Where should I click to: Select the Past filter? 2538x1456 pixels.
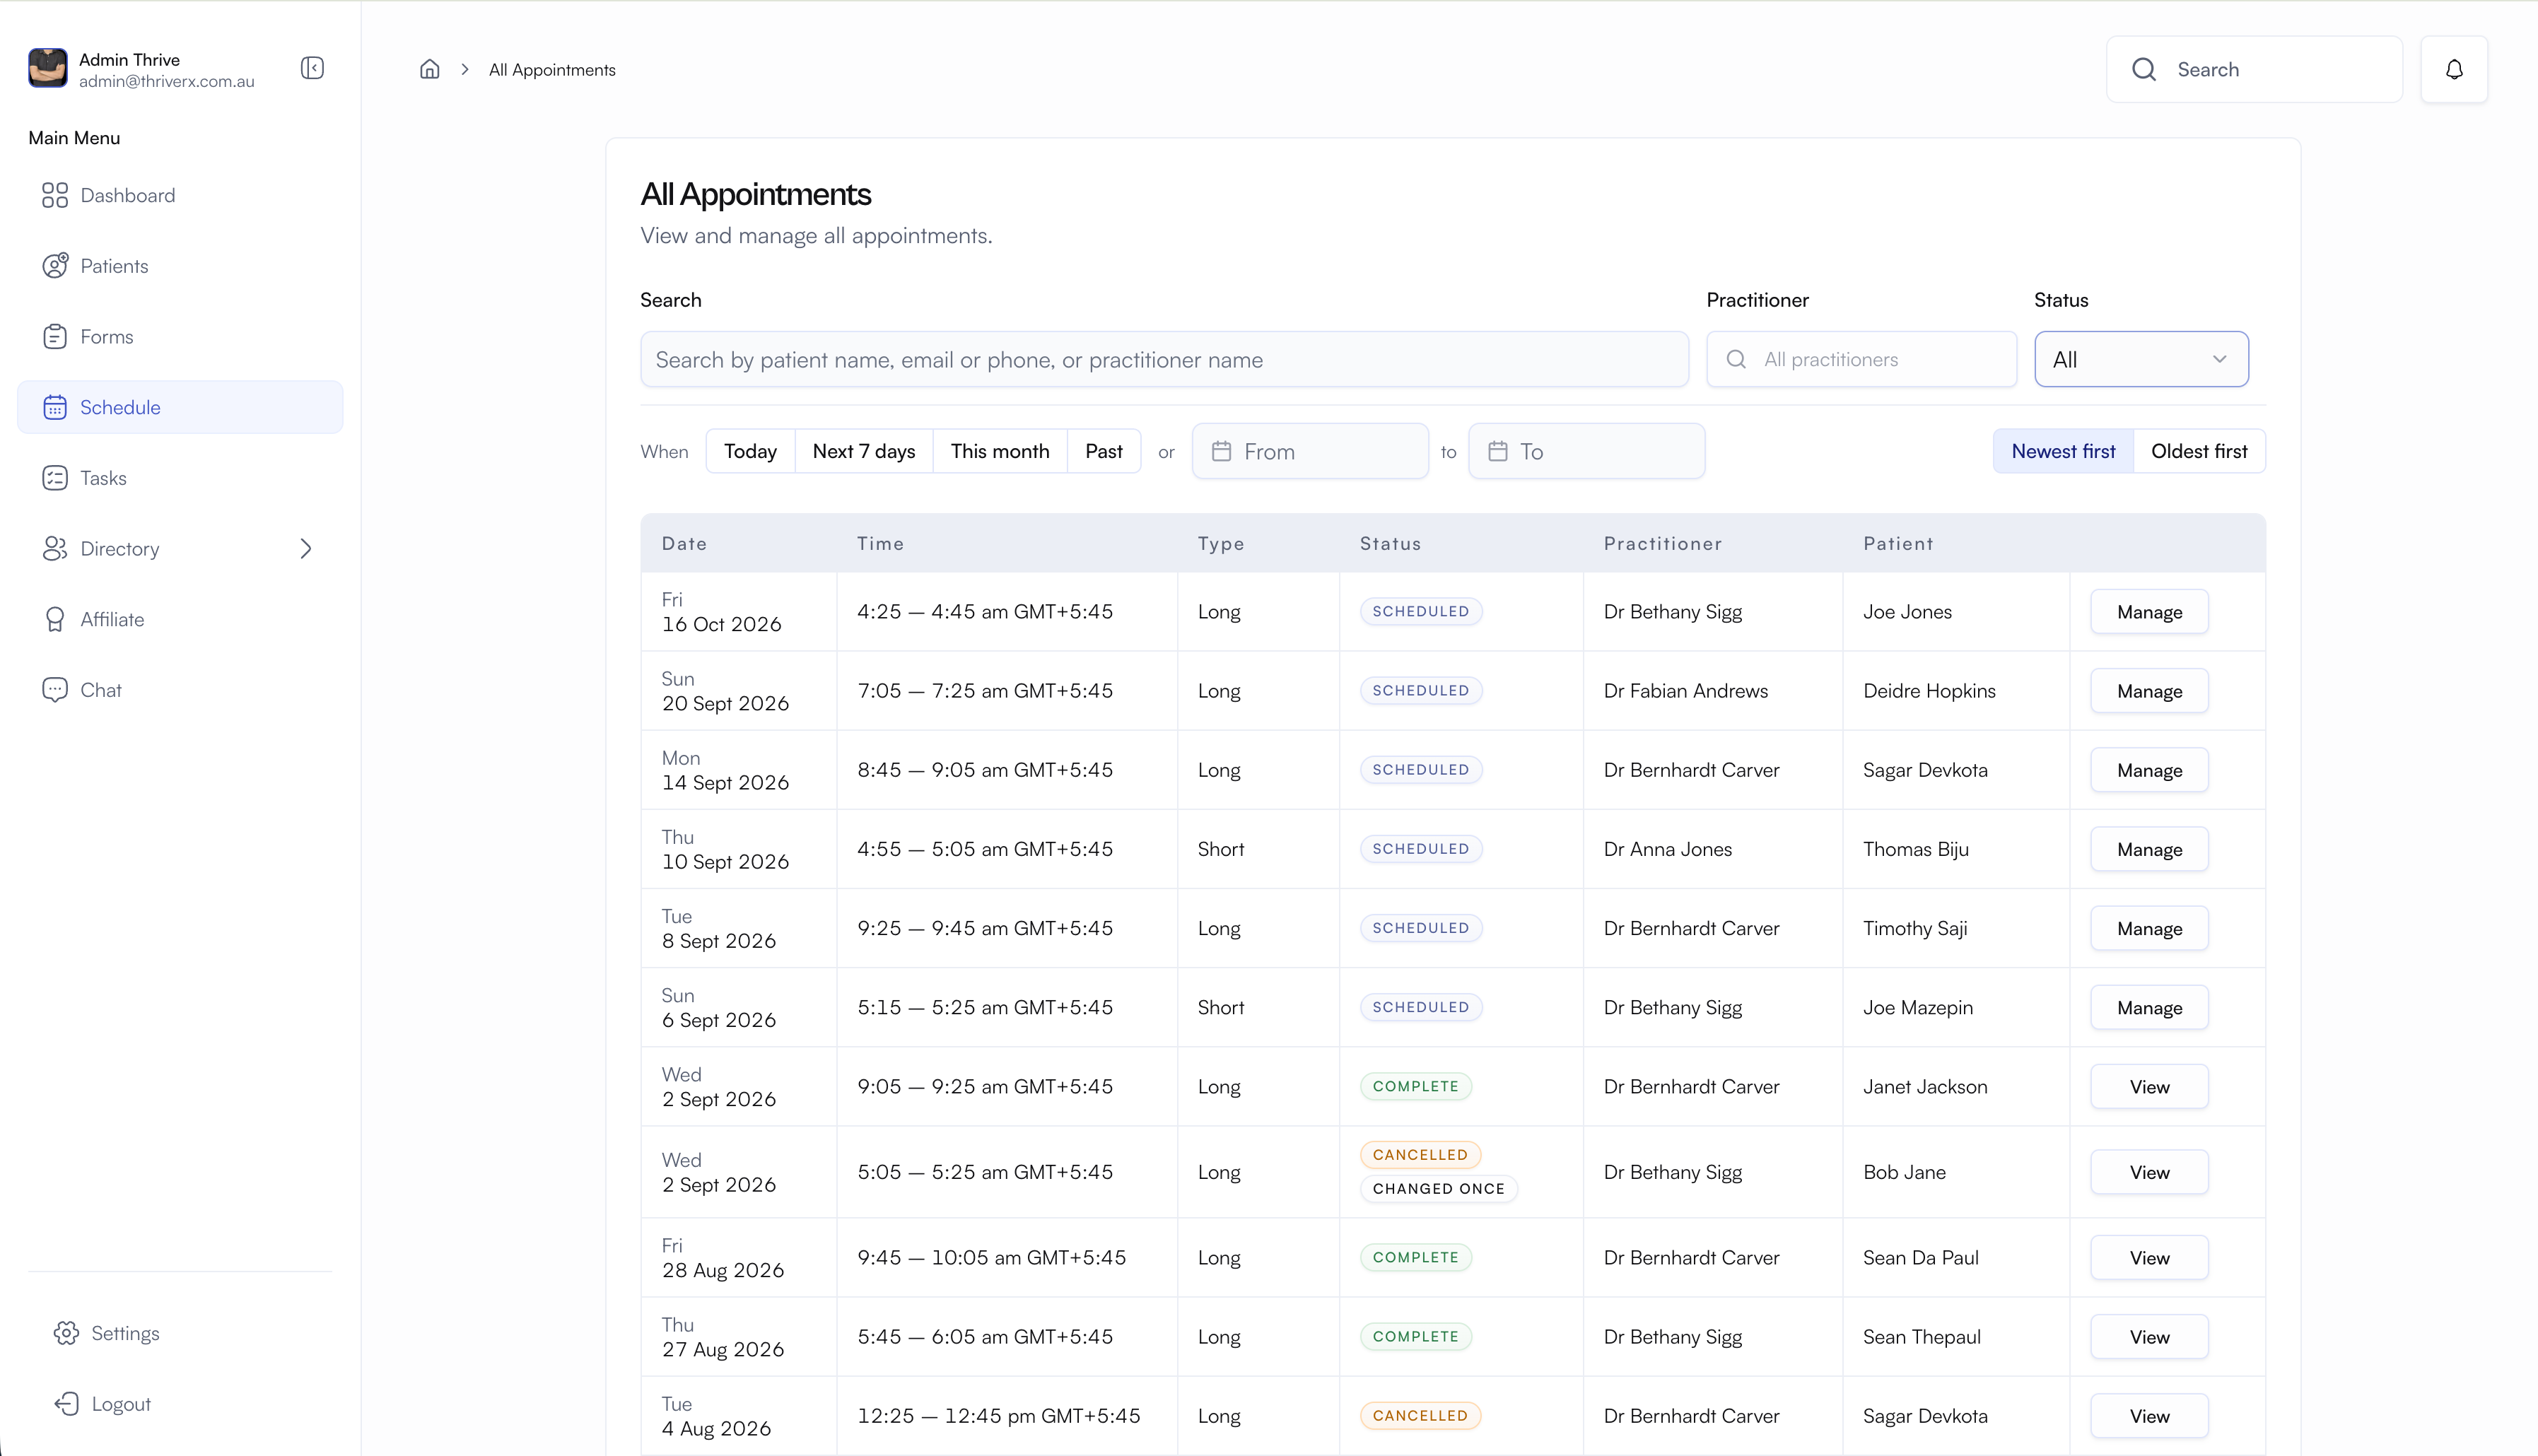[x=1104, y=451]
